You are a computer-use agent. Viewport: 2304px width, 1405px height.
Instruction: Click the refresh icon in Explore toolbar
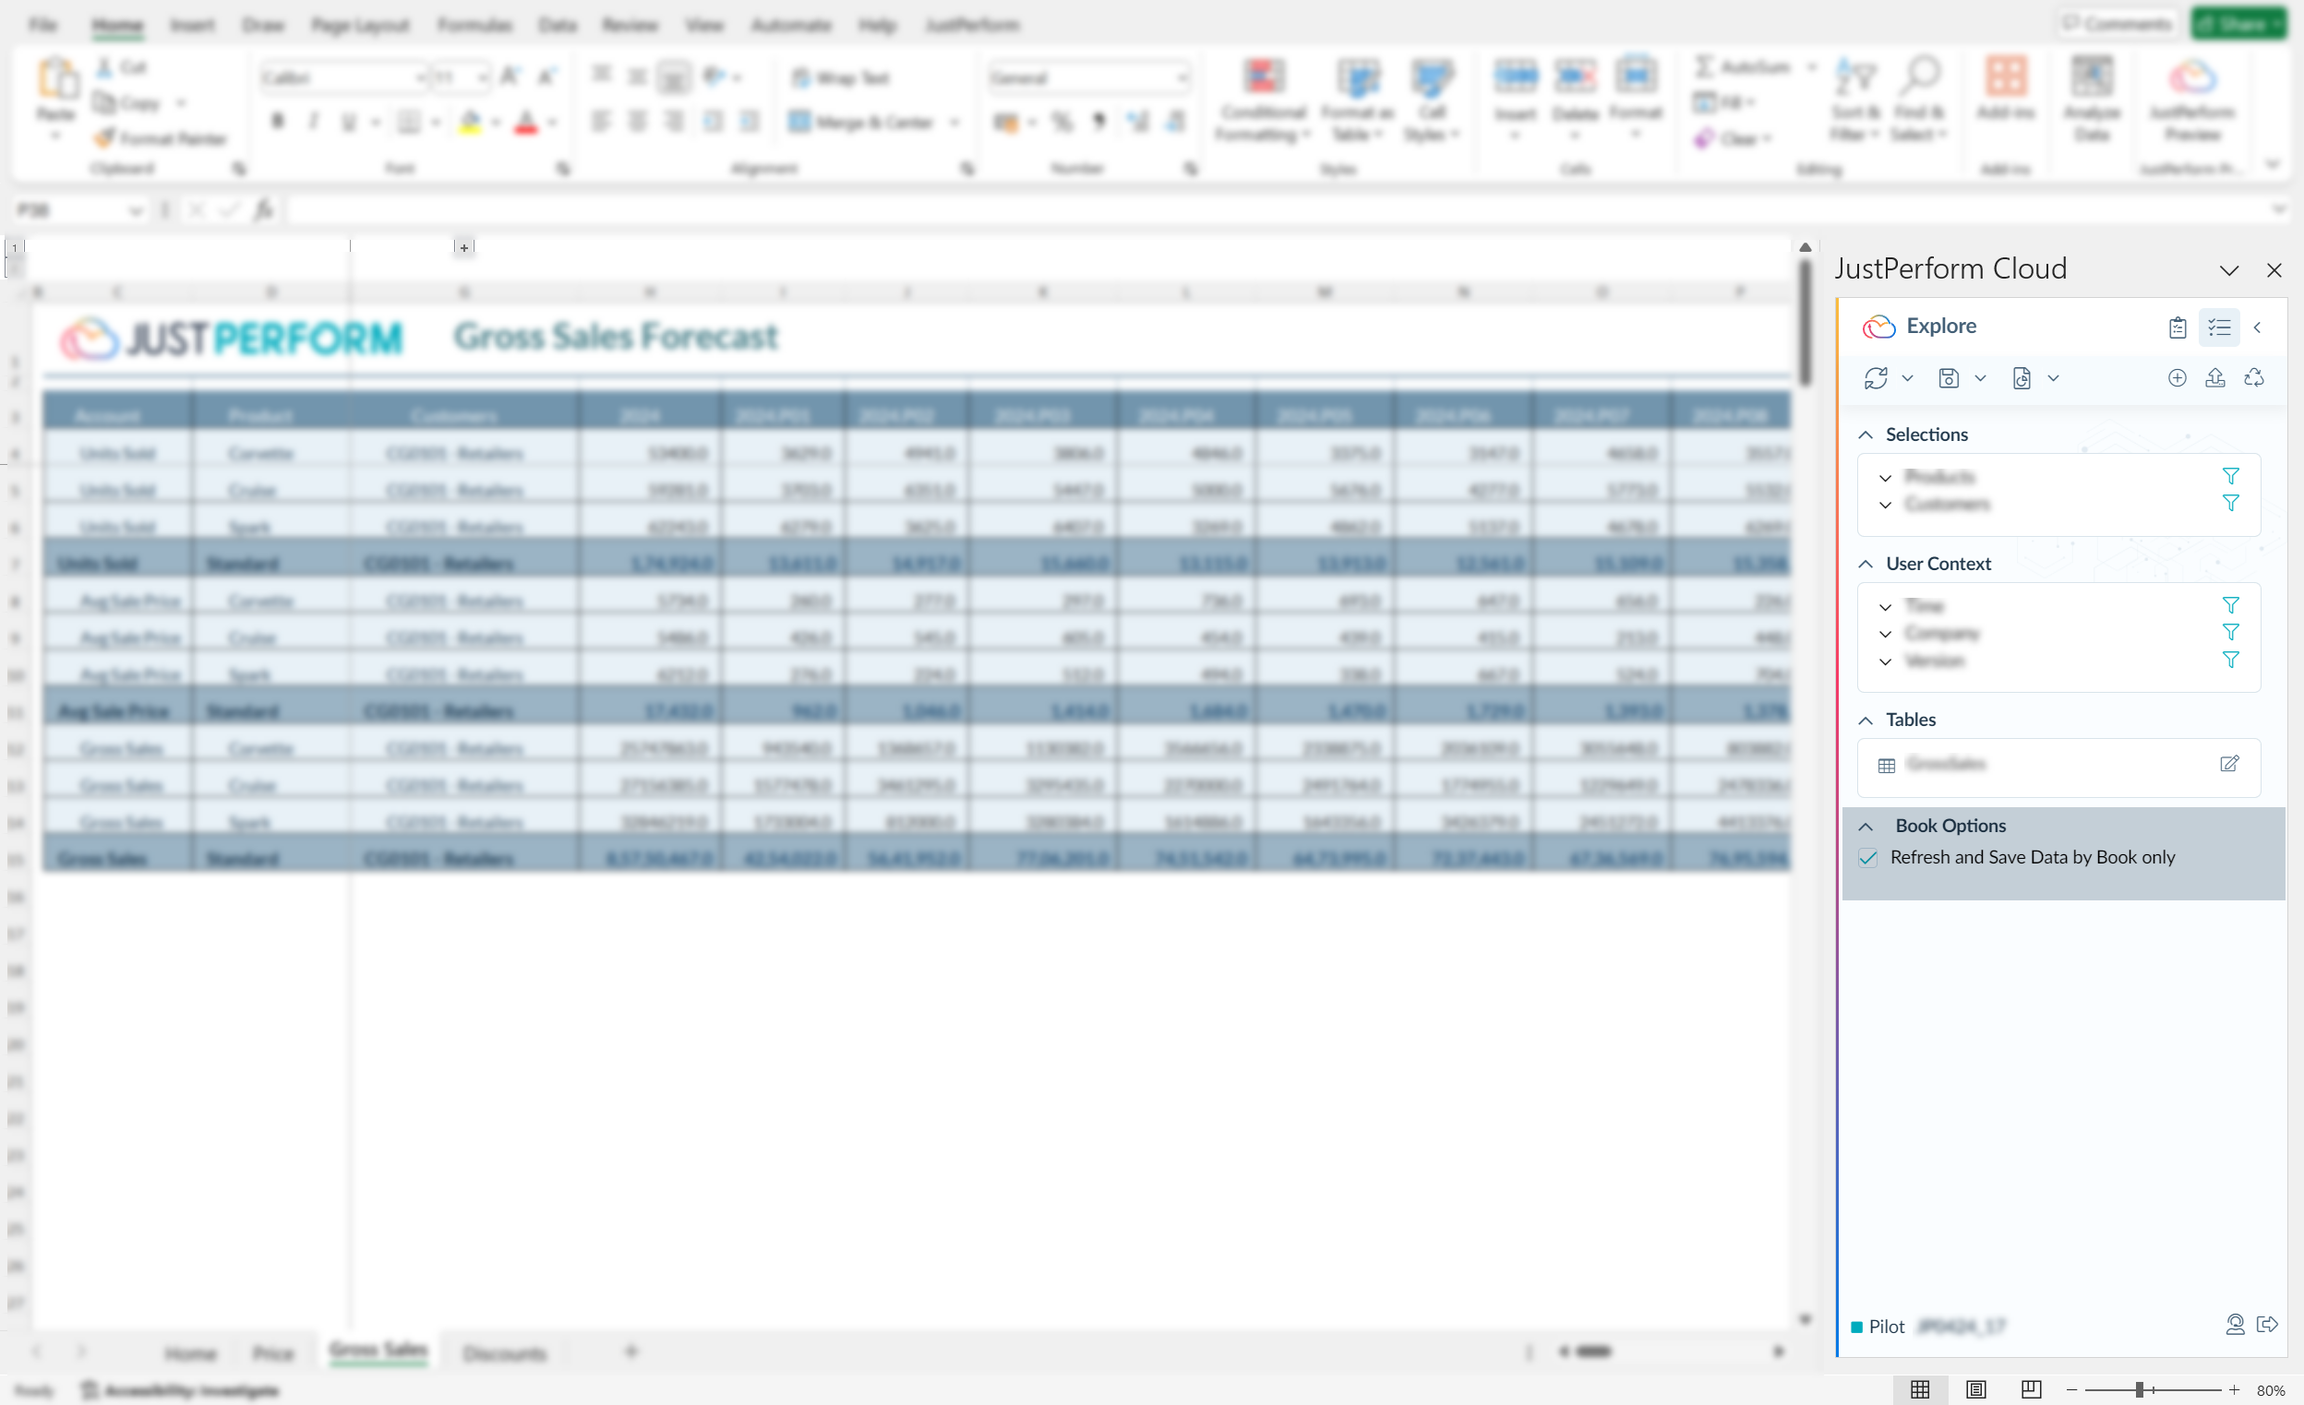[1875, 378]
